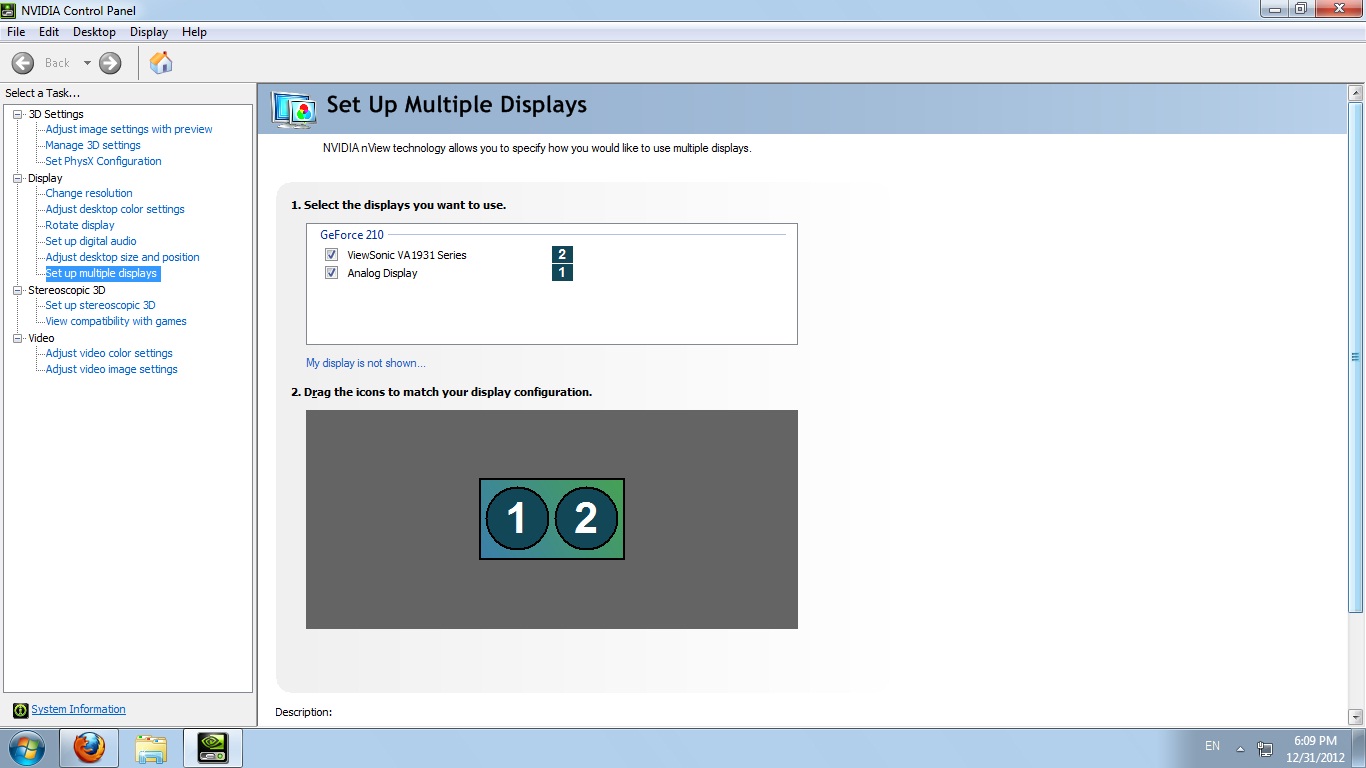Uncheck the ViewSonic VA1931 Series display
Screen dimensions: 1366x768
[331, 255]
